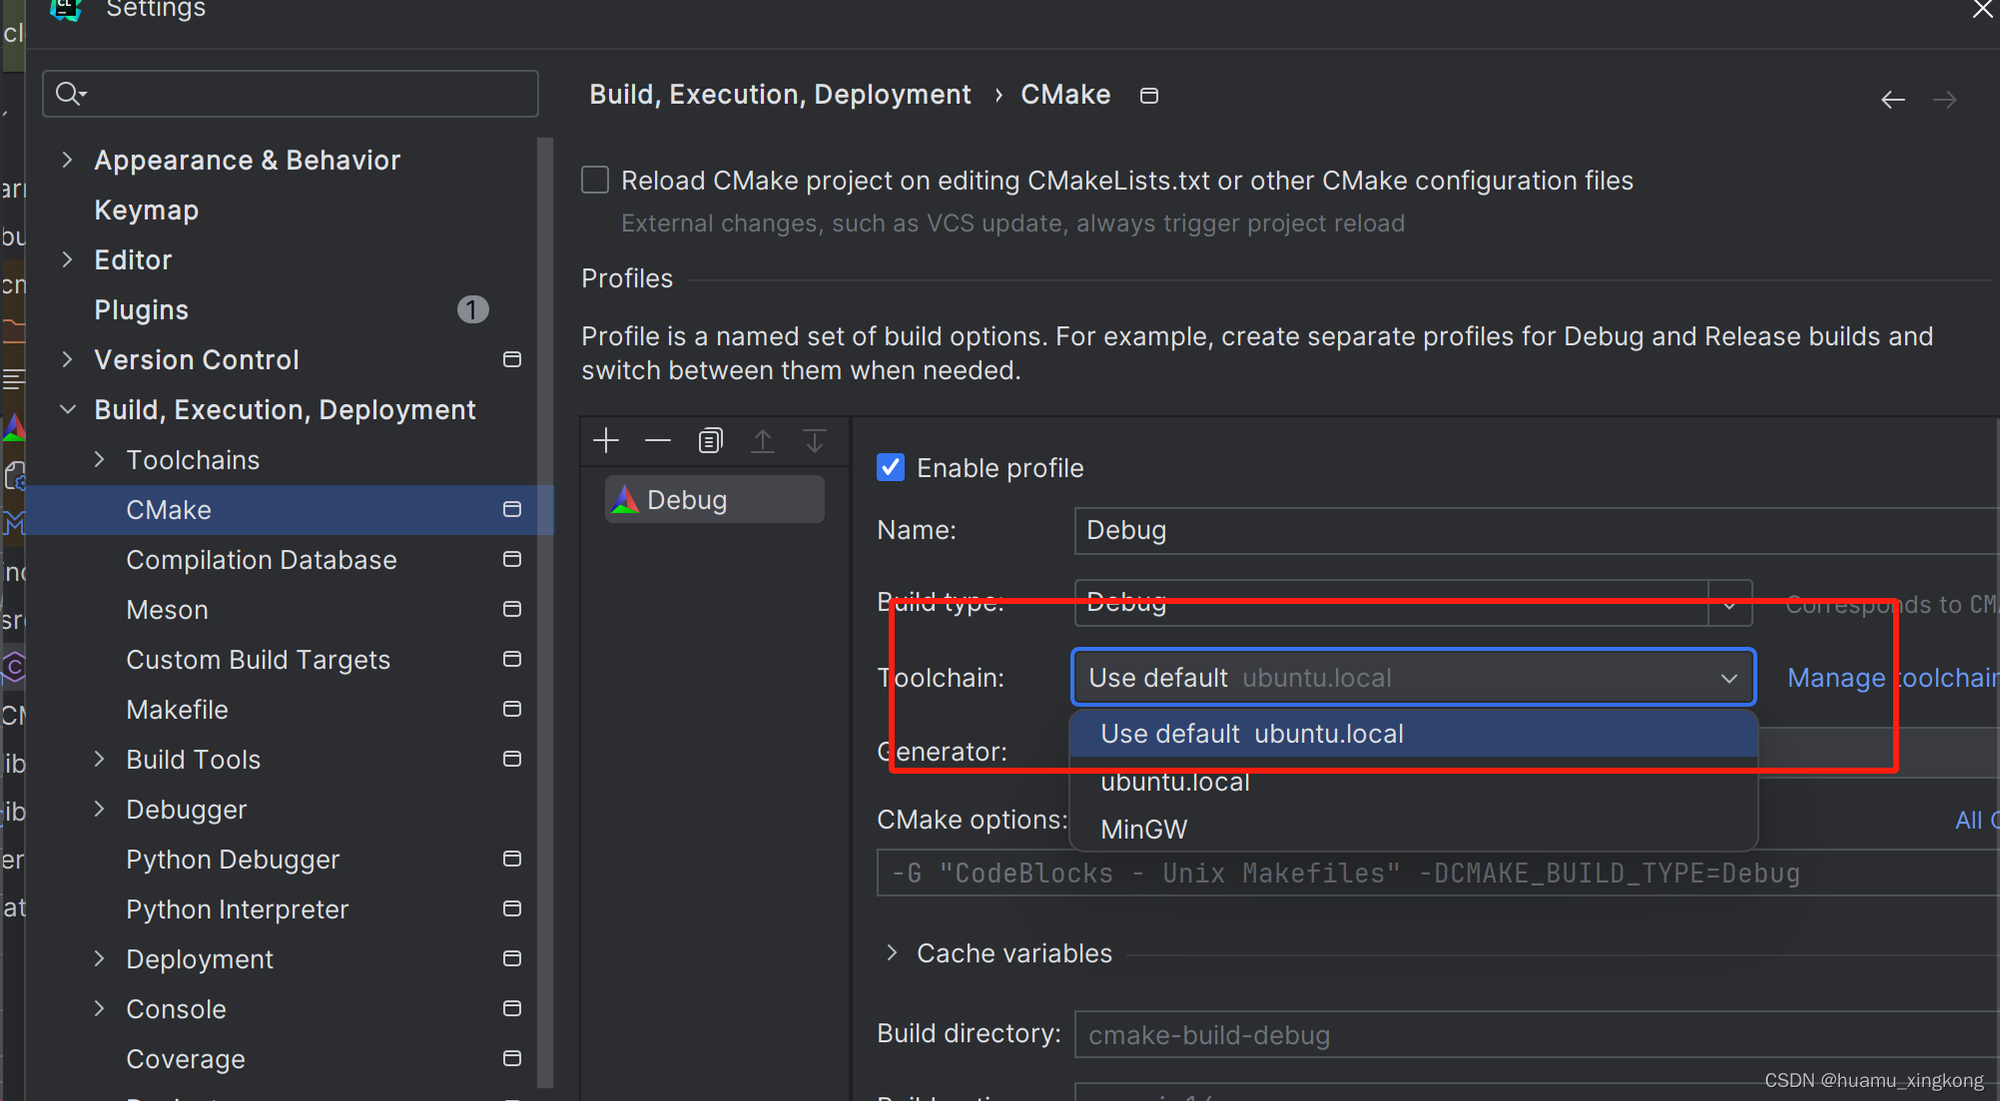The image size is (2000, 1101).
Task: Click the copy profile icon
Action: point(710,441)
